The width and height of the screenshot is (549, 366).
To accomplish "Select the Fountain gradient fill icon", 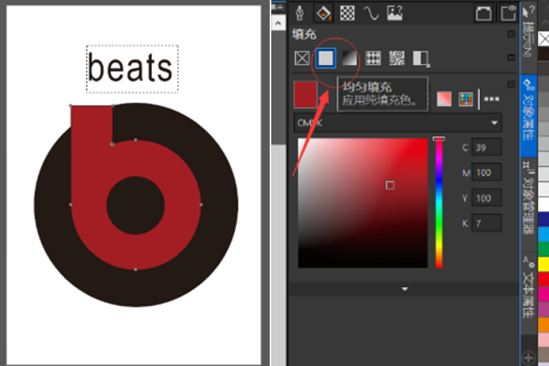I will 349,58.
